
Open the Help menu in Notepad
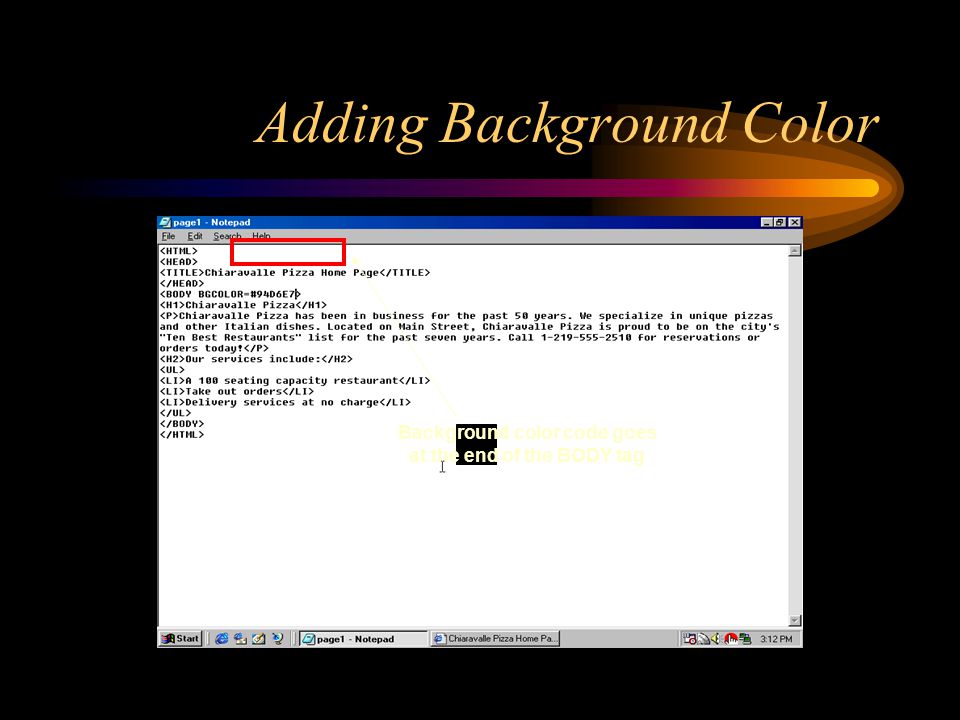(x=261, y=236)
